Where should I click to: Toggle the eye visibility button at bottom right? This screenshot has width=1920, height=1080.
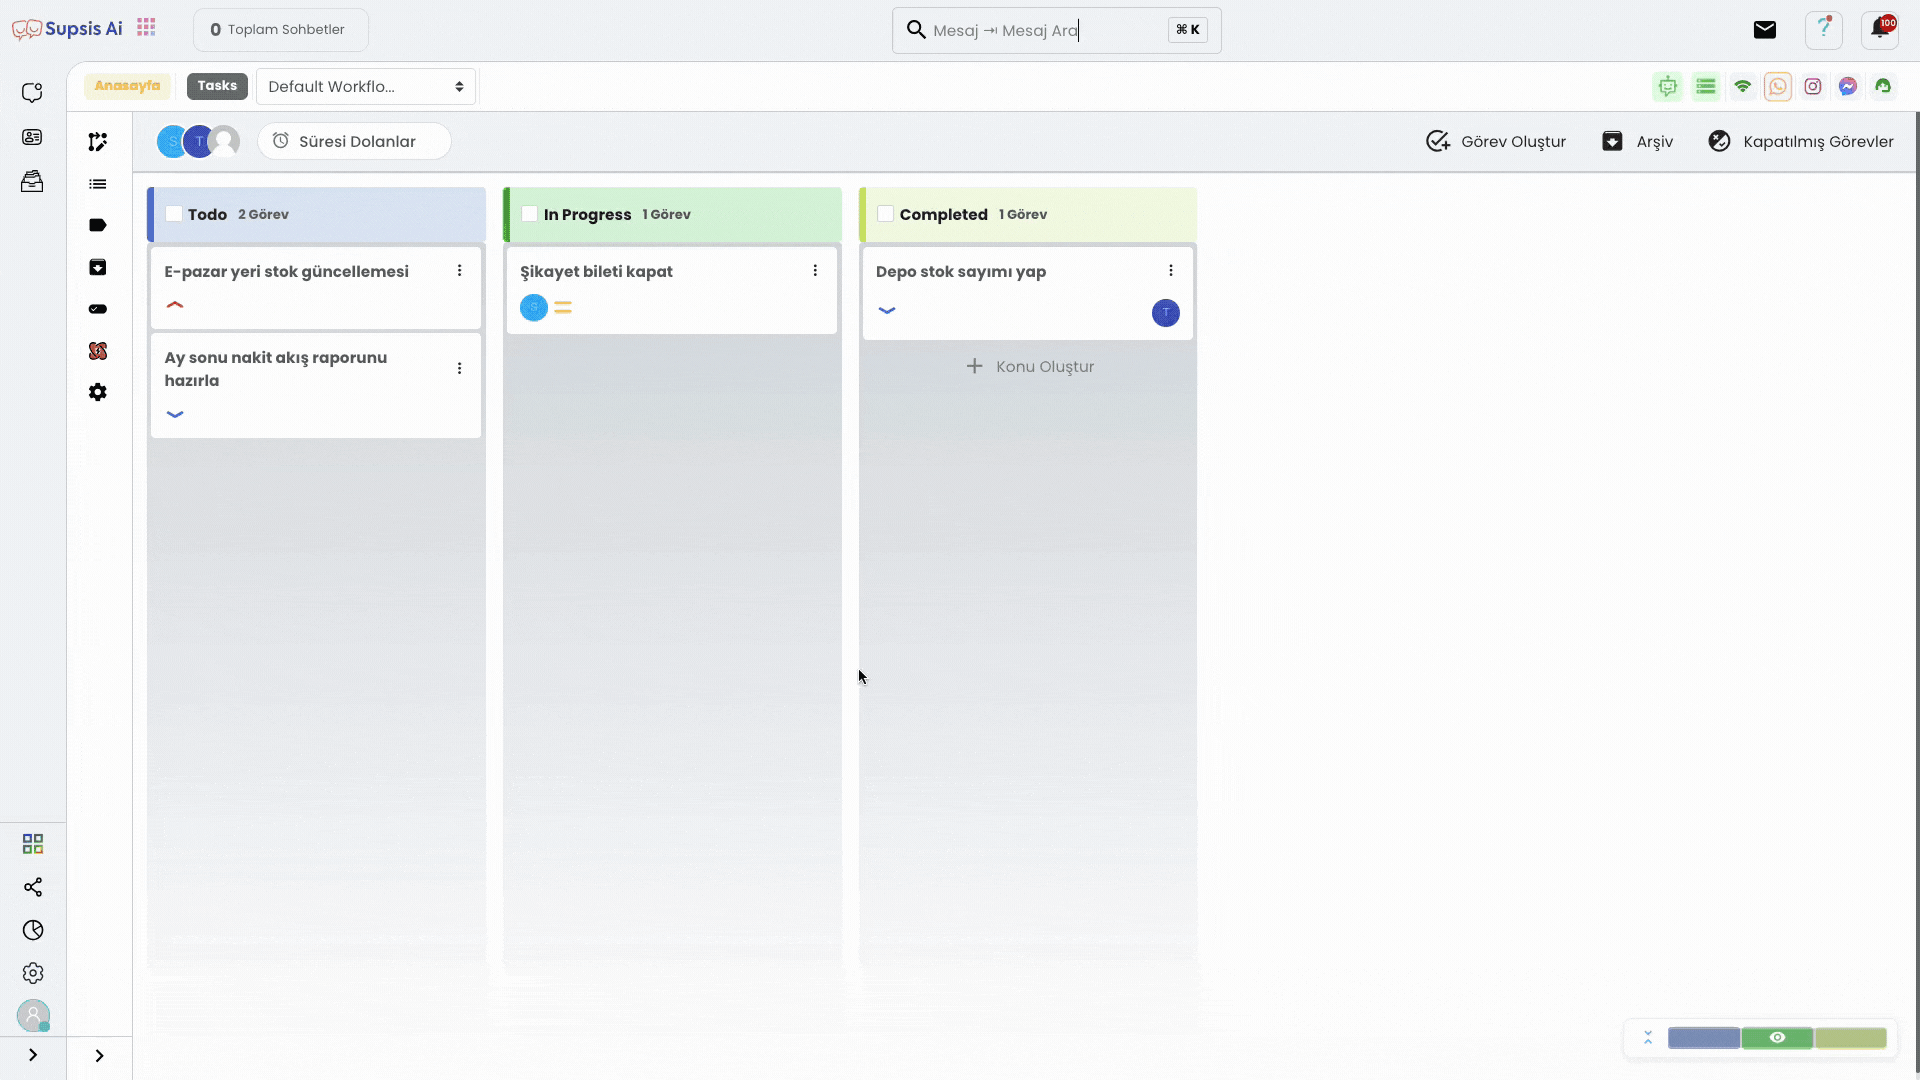(x=1777, y=1038)
